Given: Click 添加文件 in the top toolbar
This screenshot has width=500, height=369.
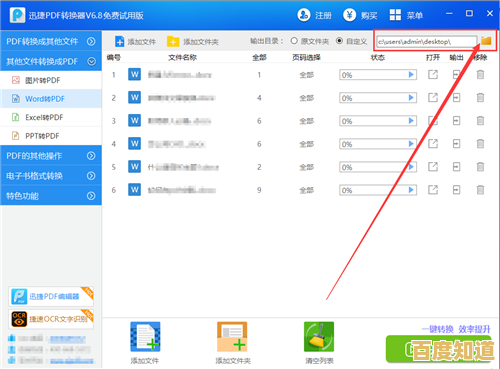Looking at the screenshot, I should tap(135, 42).
